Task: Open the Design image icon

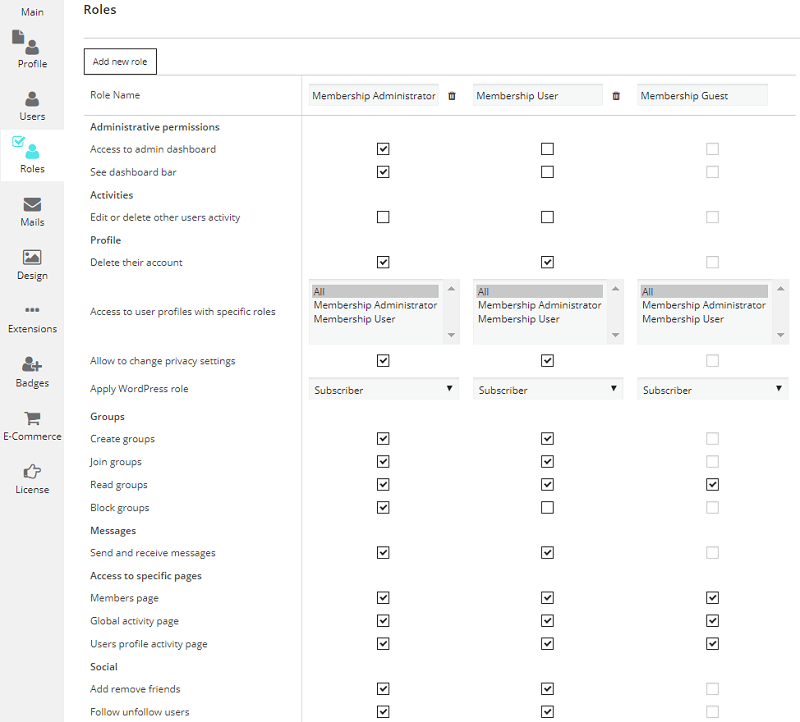Action: tap(32, 257)
